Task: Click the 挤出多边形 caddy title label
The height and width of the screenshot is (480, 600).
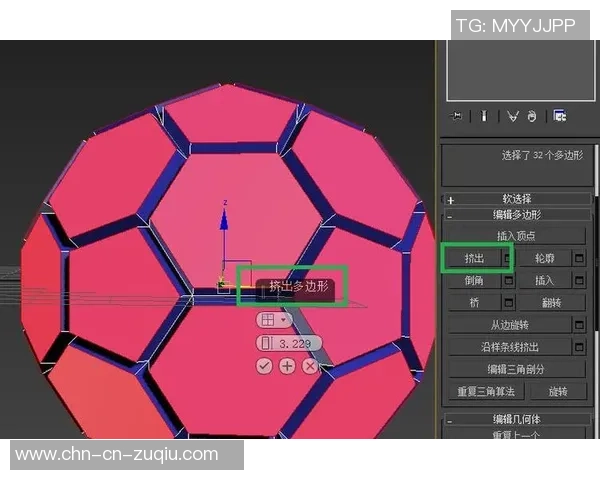Action: (x=298, y=286)
